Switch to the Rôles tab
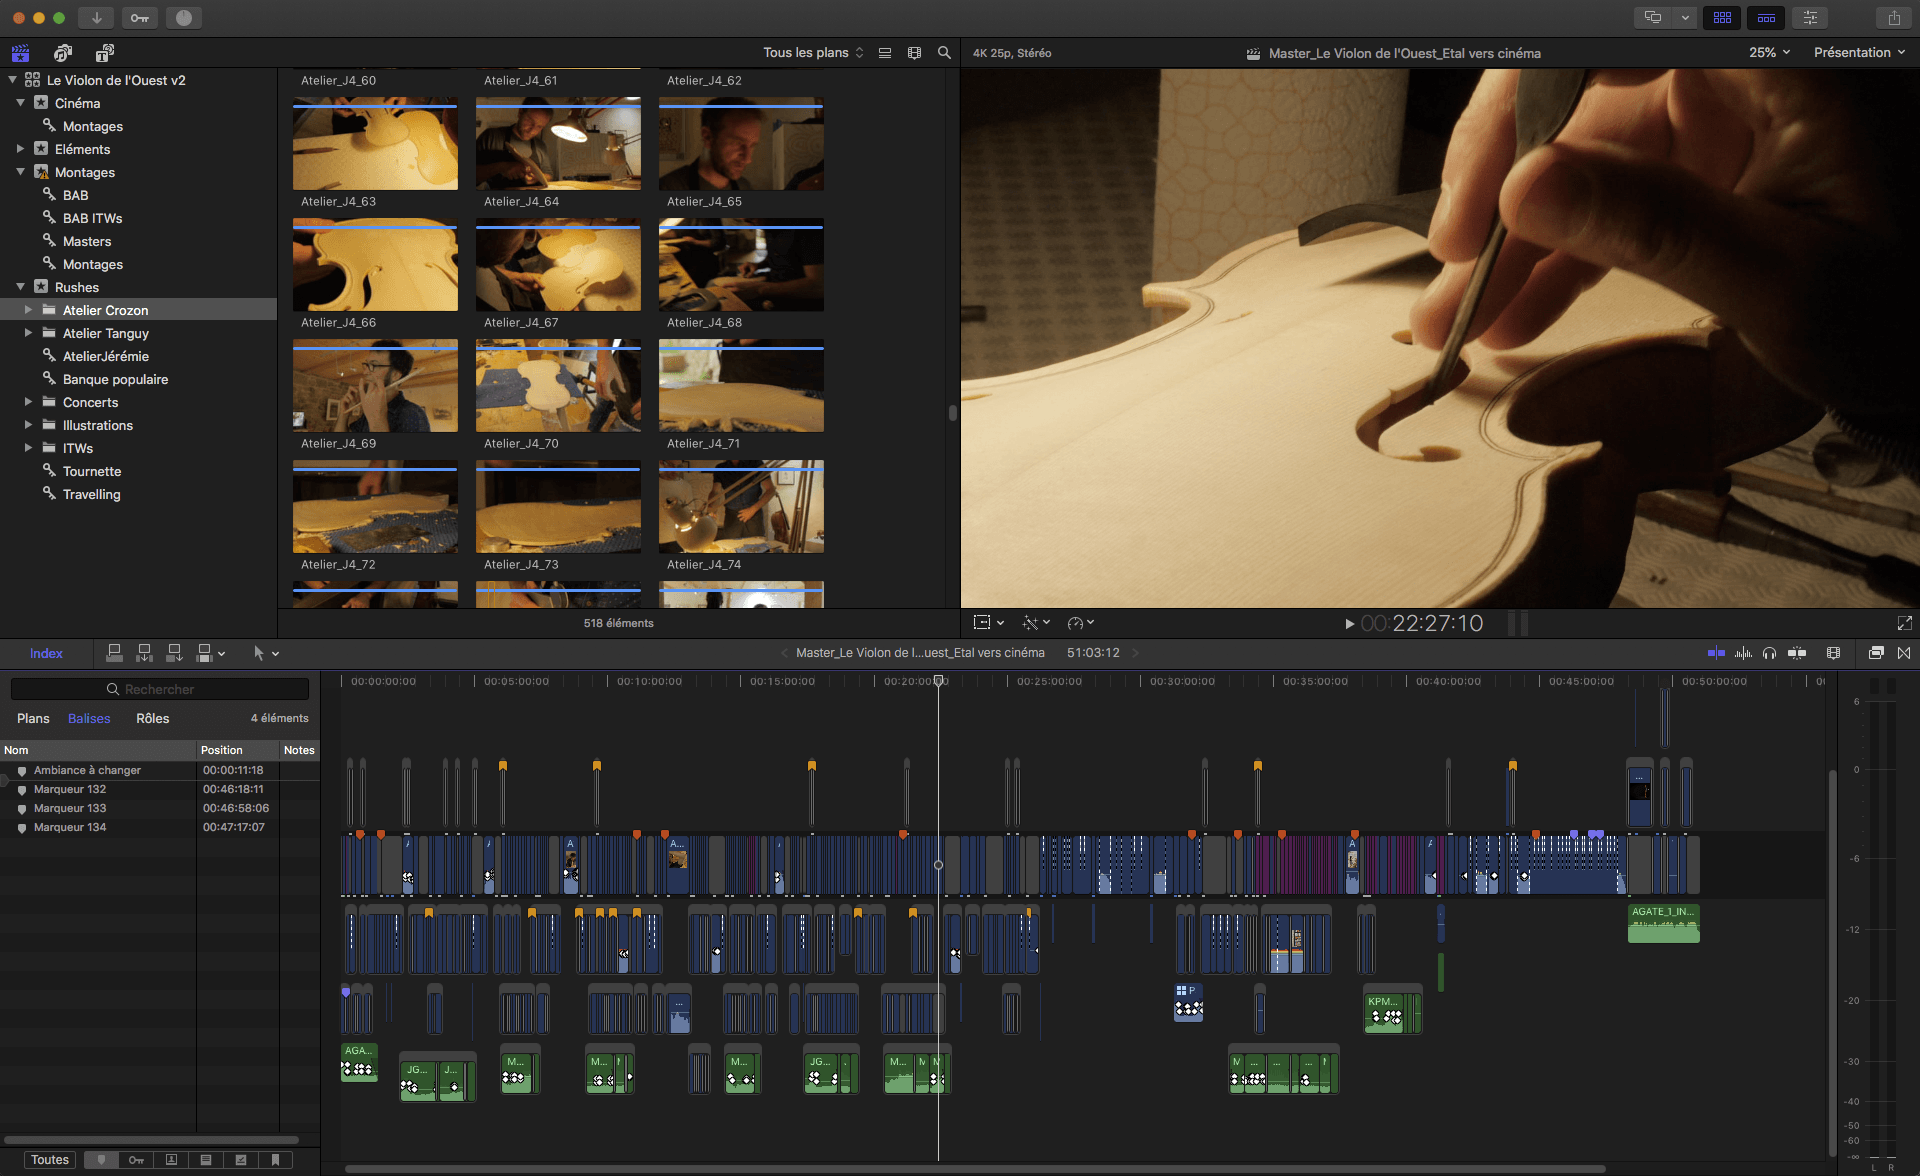The height and width of the screenshot is (1176, 1920). coord(152,718)
